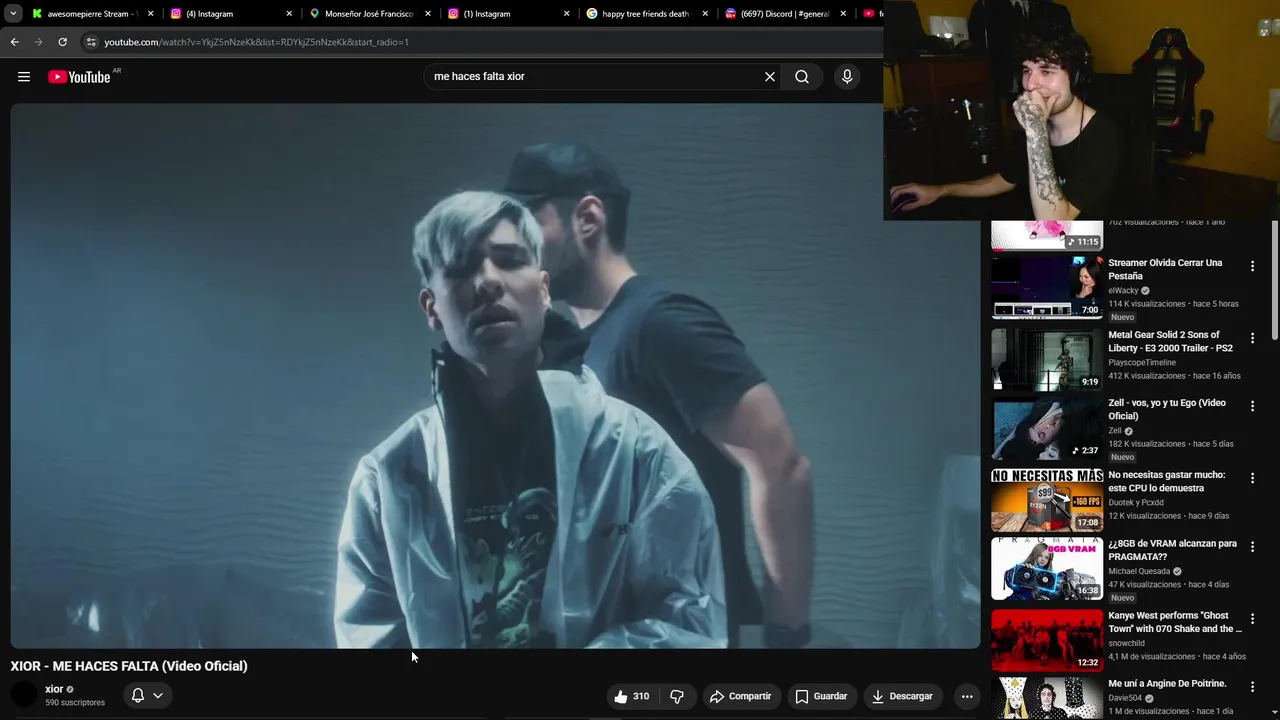The height and width of the screenshot is (720, 1280).
Task: Open options for Kanye West Ghost Town video
Action: 1252,619
